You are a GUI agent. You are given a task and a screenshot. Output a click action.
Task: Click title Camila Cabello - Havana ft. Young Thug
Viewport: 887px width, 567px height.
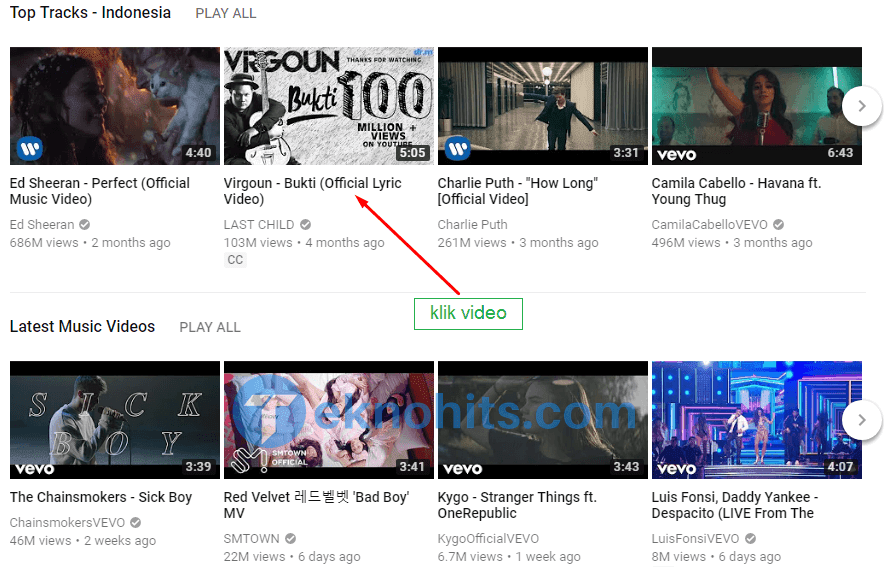click(x=736, y=191)
